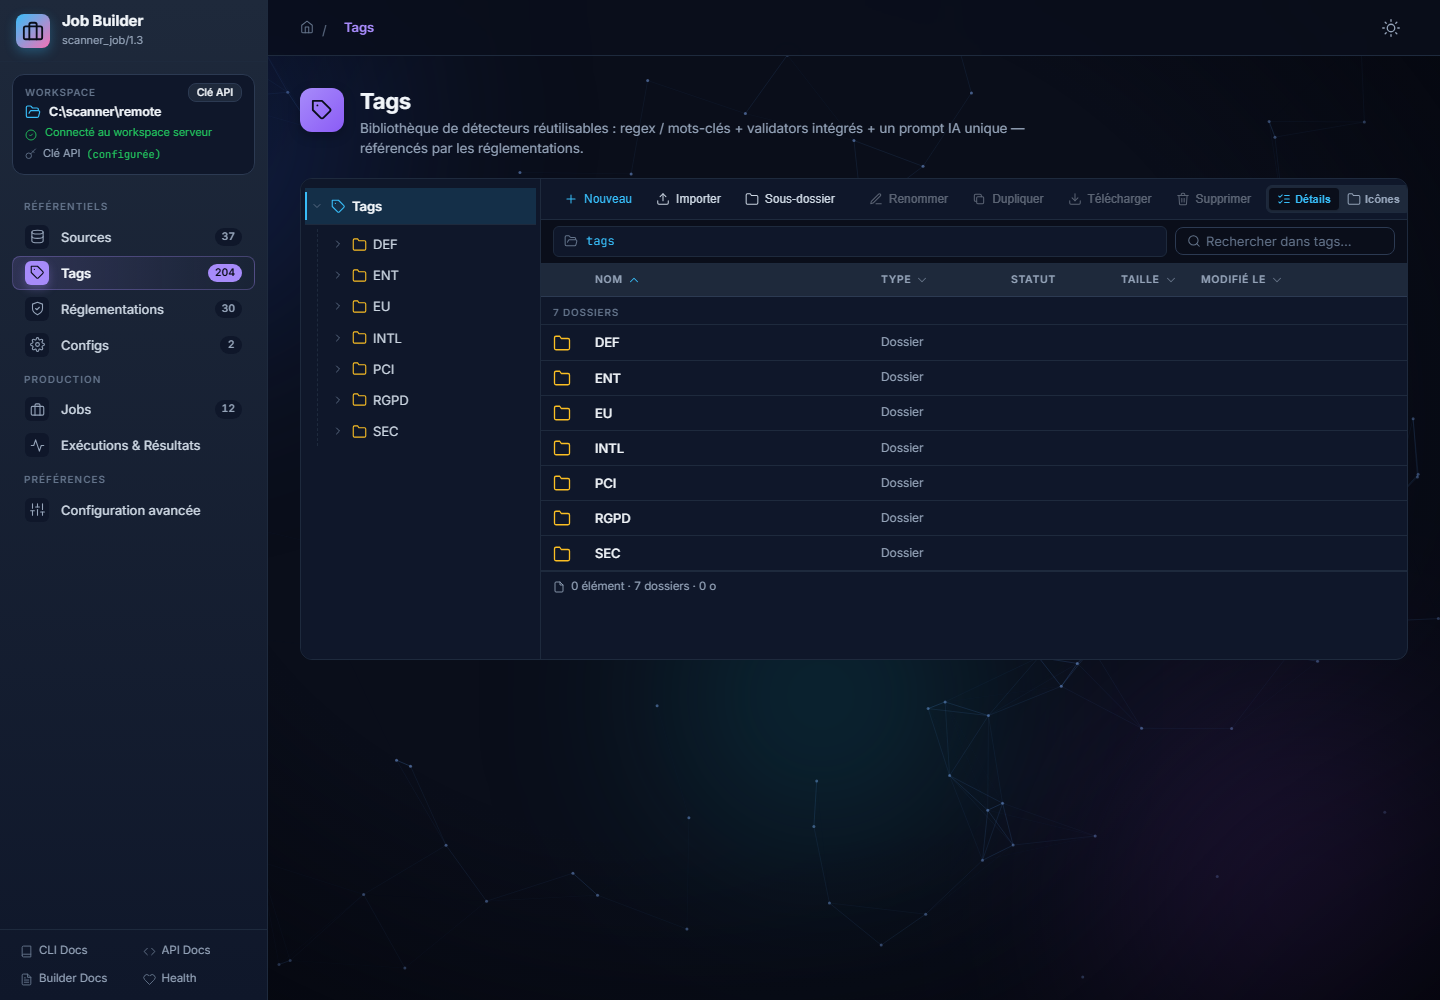Expand ENT folder in the tree
This screenshot has width=1440, height=1000.
click(338, 275)
